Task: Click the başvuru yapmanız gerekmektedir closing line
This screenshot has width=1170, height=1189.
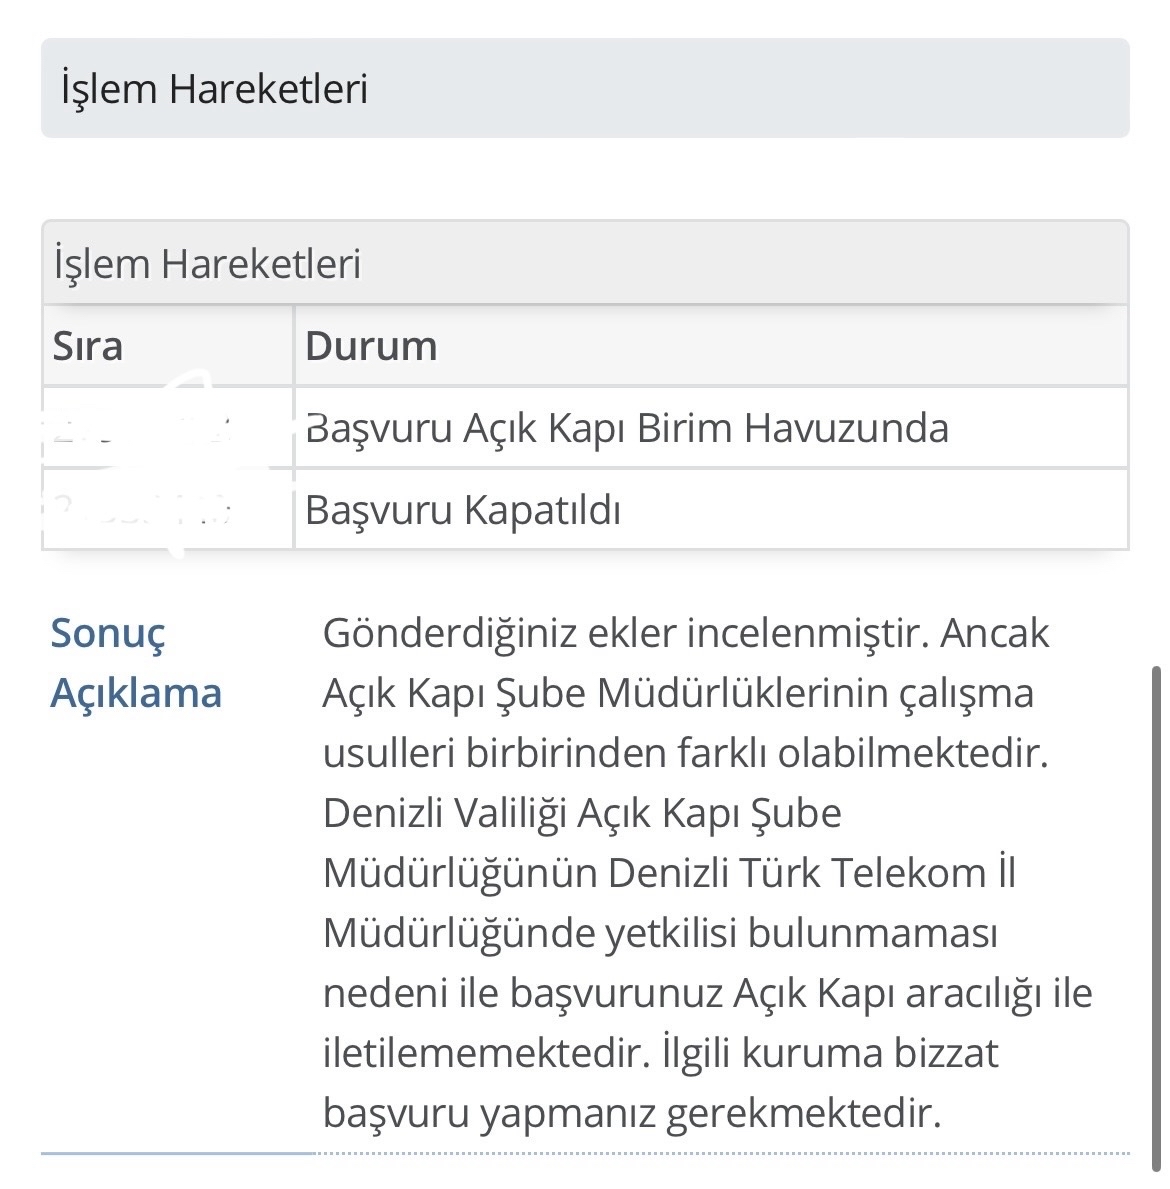Action: pyautogui.click(x=632, y=1113)
